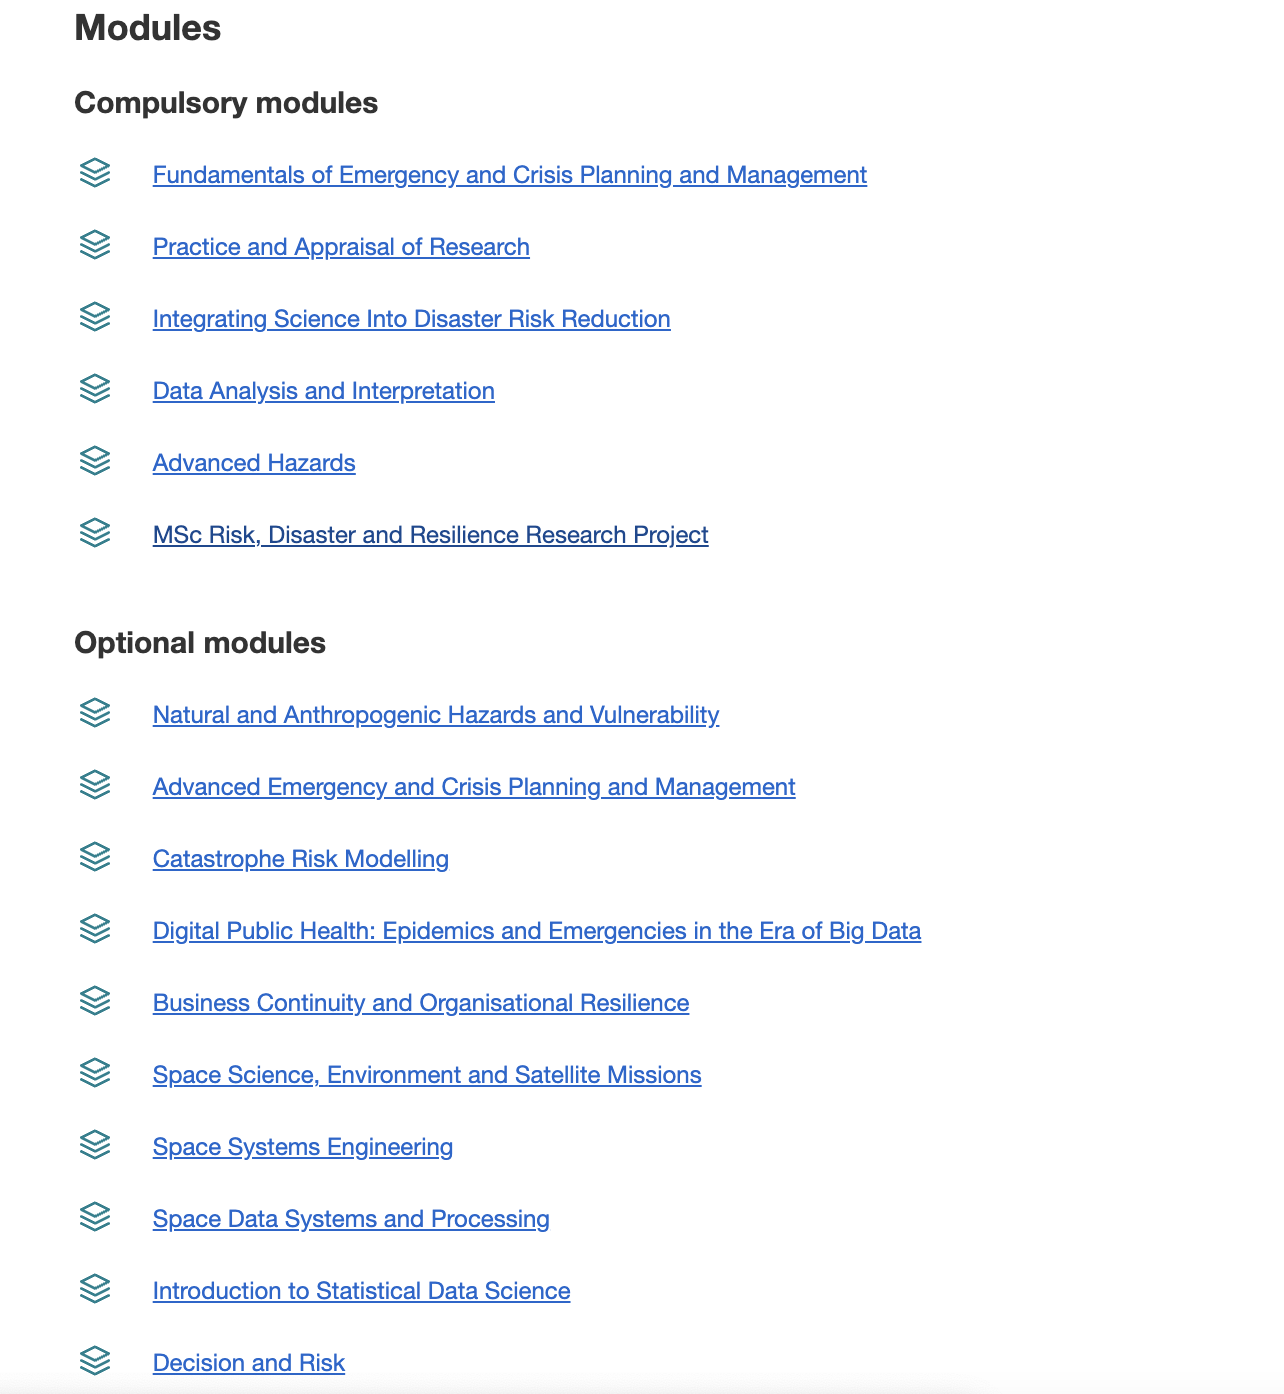This screenshot has width=1284, height=1394.
Task: Open the MSc Risk, Disaster and Resilience Research Project
Action: (x=431, y=535)
